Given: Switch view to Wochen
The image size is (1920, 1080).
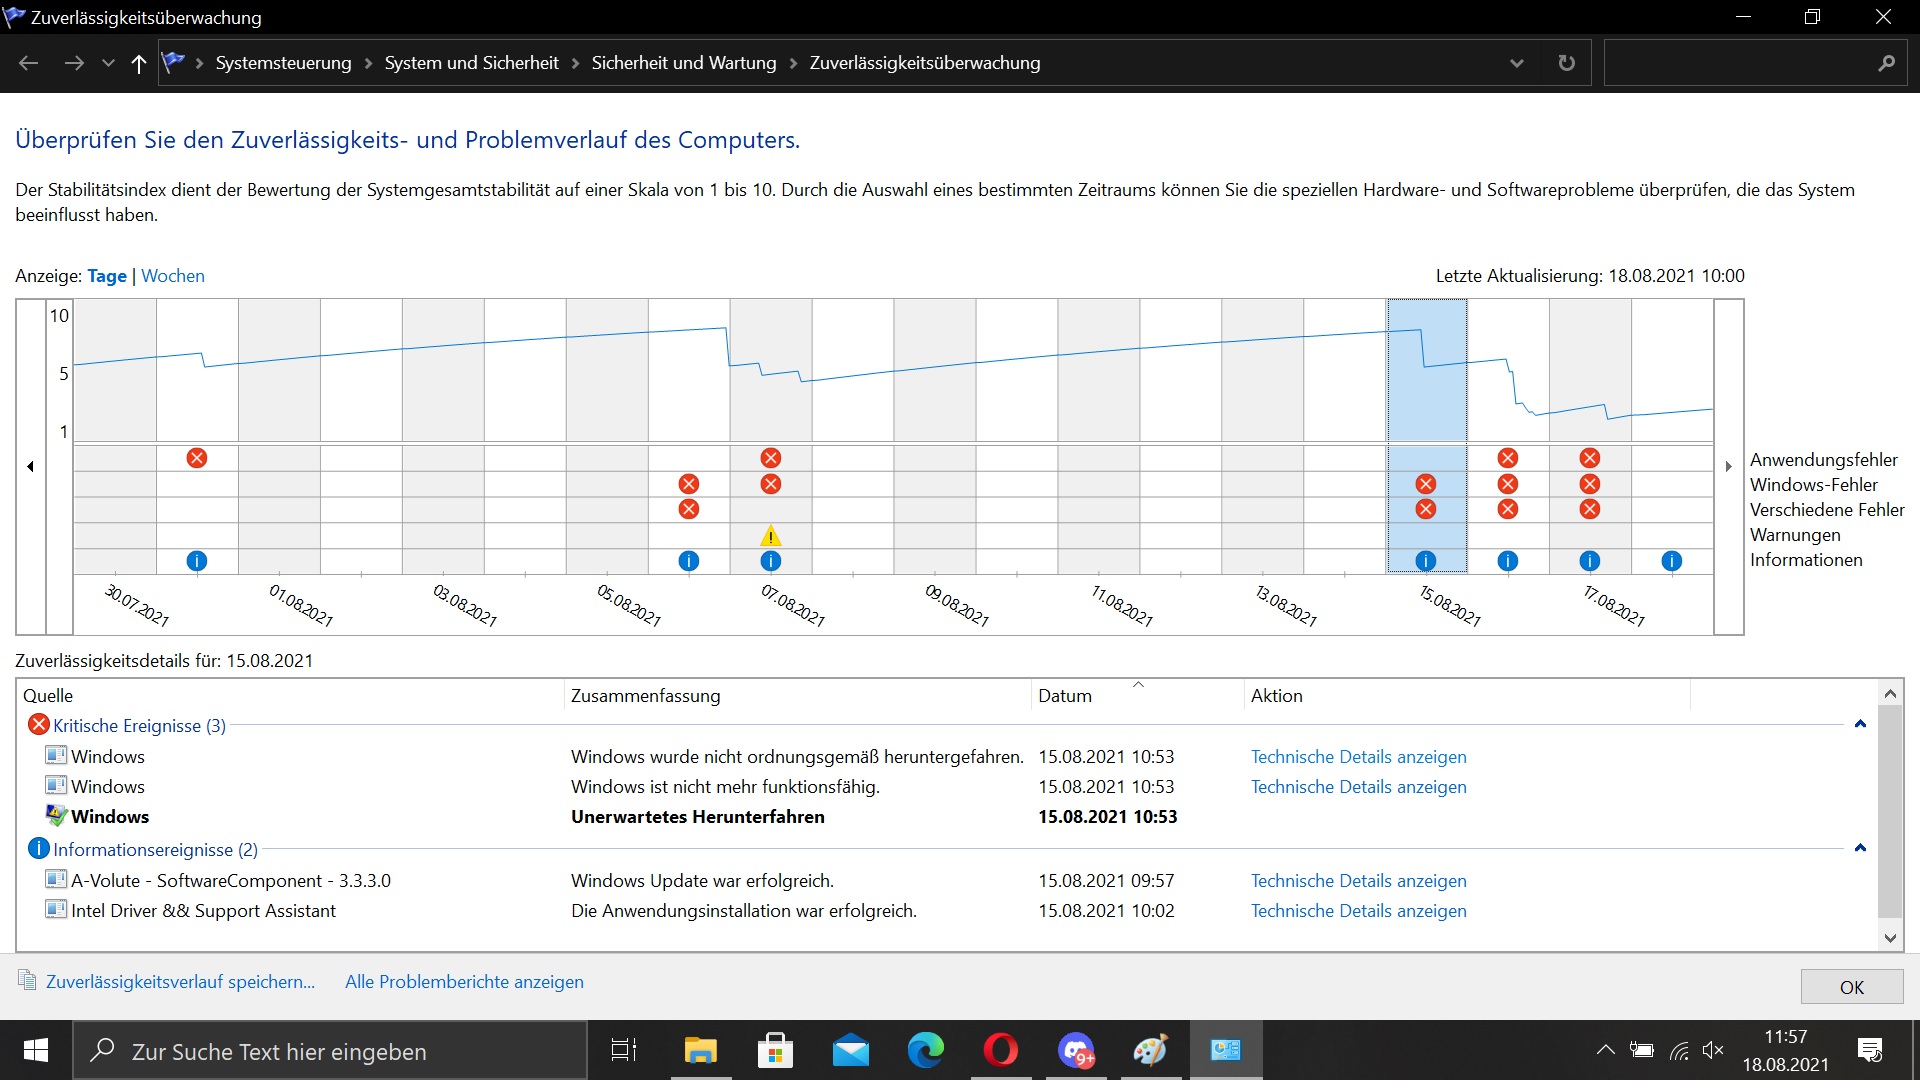Looking at the screenshot, I should pyautogui.click(x=173, y=276).
